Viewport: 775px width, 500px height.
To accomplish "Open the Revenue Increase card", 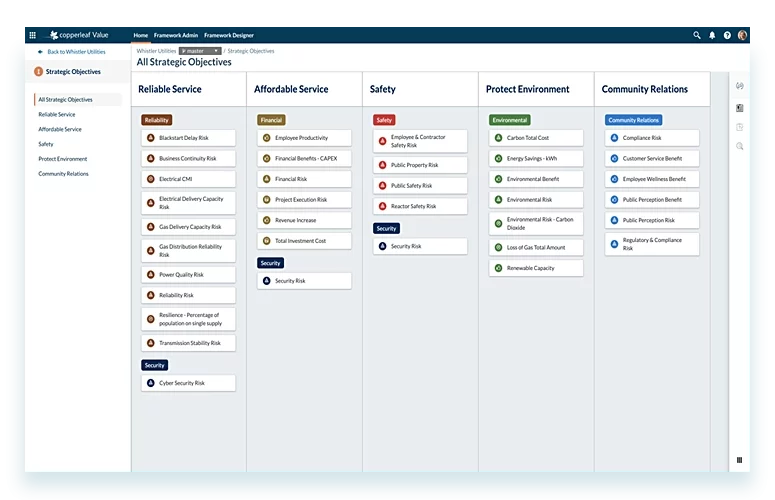I will pyautogui.click(x=304, y=220).
